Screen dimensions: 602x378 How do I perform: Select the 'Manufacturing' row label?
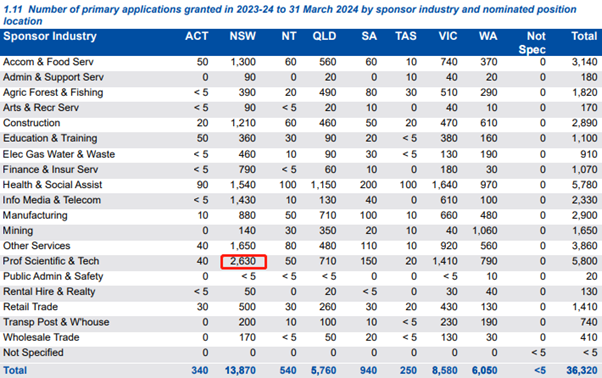pyautogui.click(x=35, y=216)
